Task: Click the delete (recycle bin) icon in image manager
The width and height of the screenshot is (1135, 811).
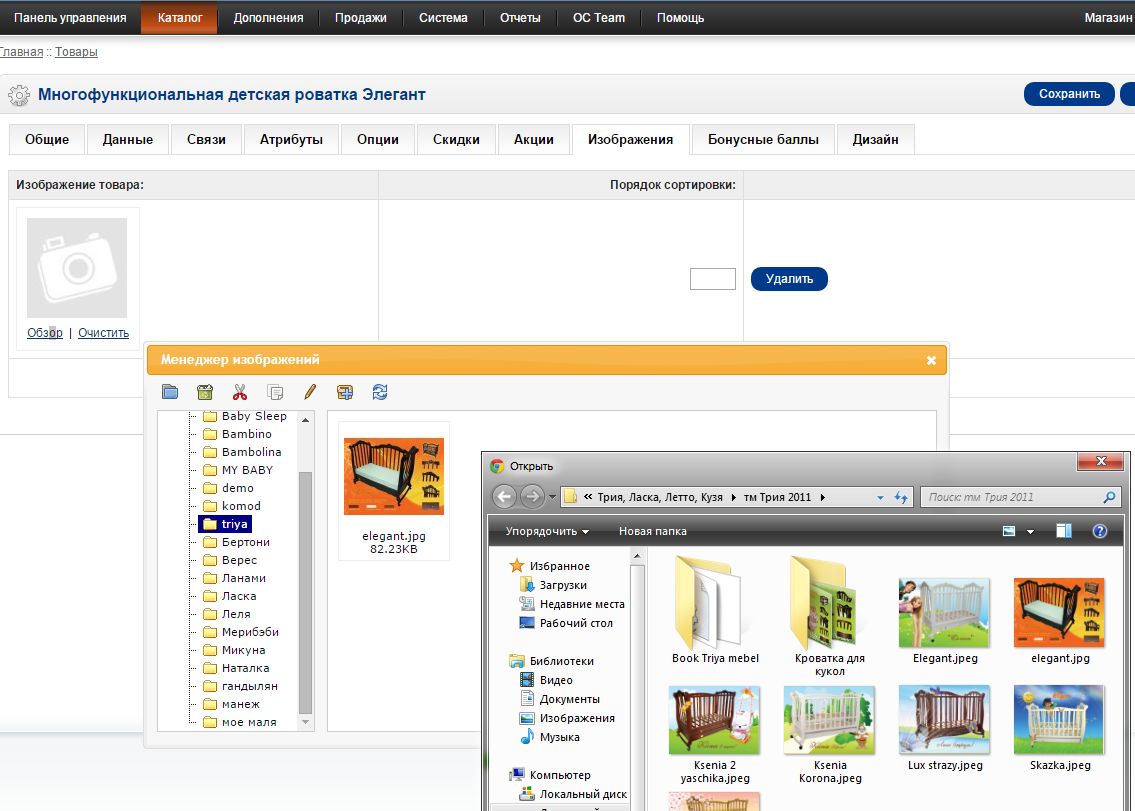Action: (205, 392)
